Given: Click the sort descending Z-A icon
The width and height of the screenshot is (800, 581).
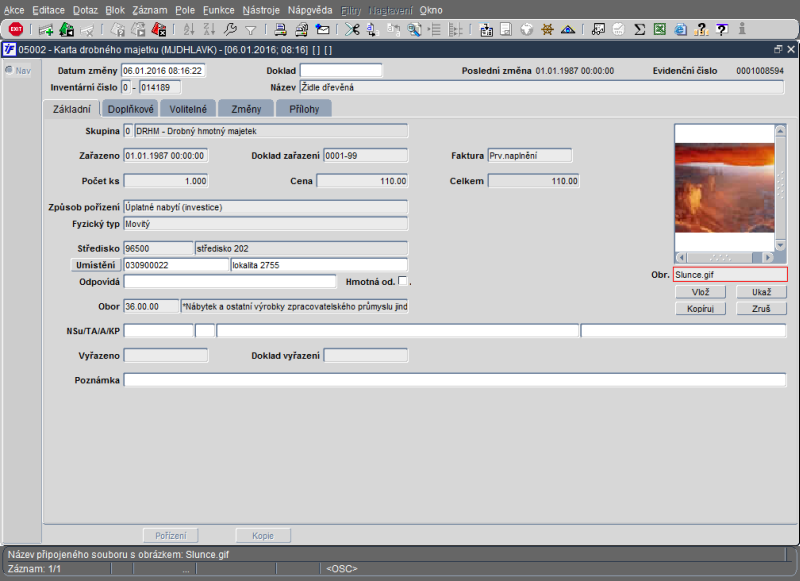Looking at the screenshot, I should pos(209,30).
